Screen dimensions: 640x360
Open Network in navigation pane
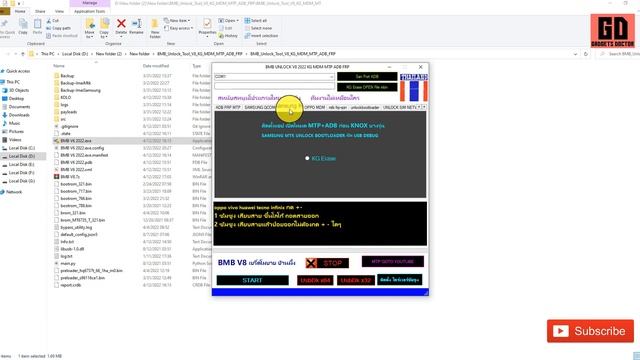click(x=11, y=192)
